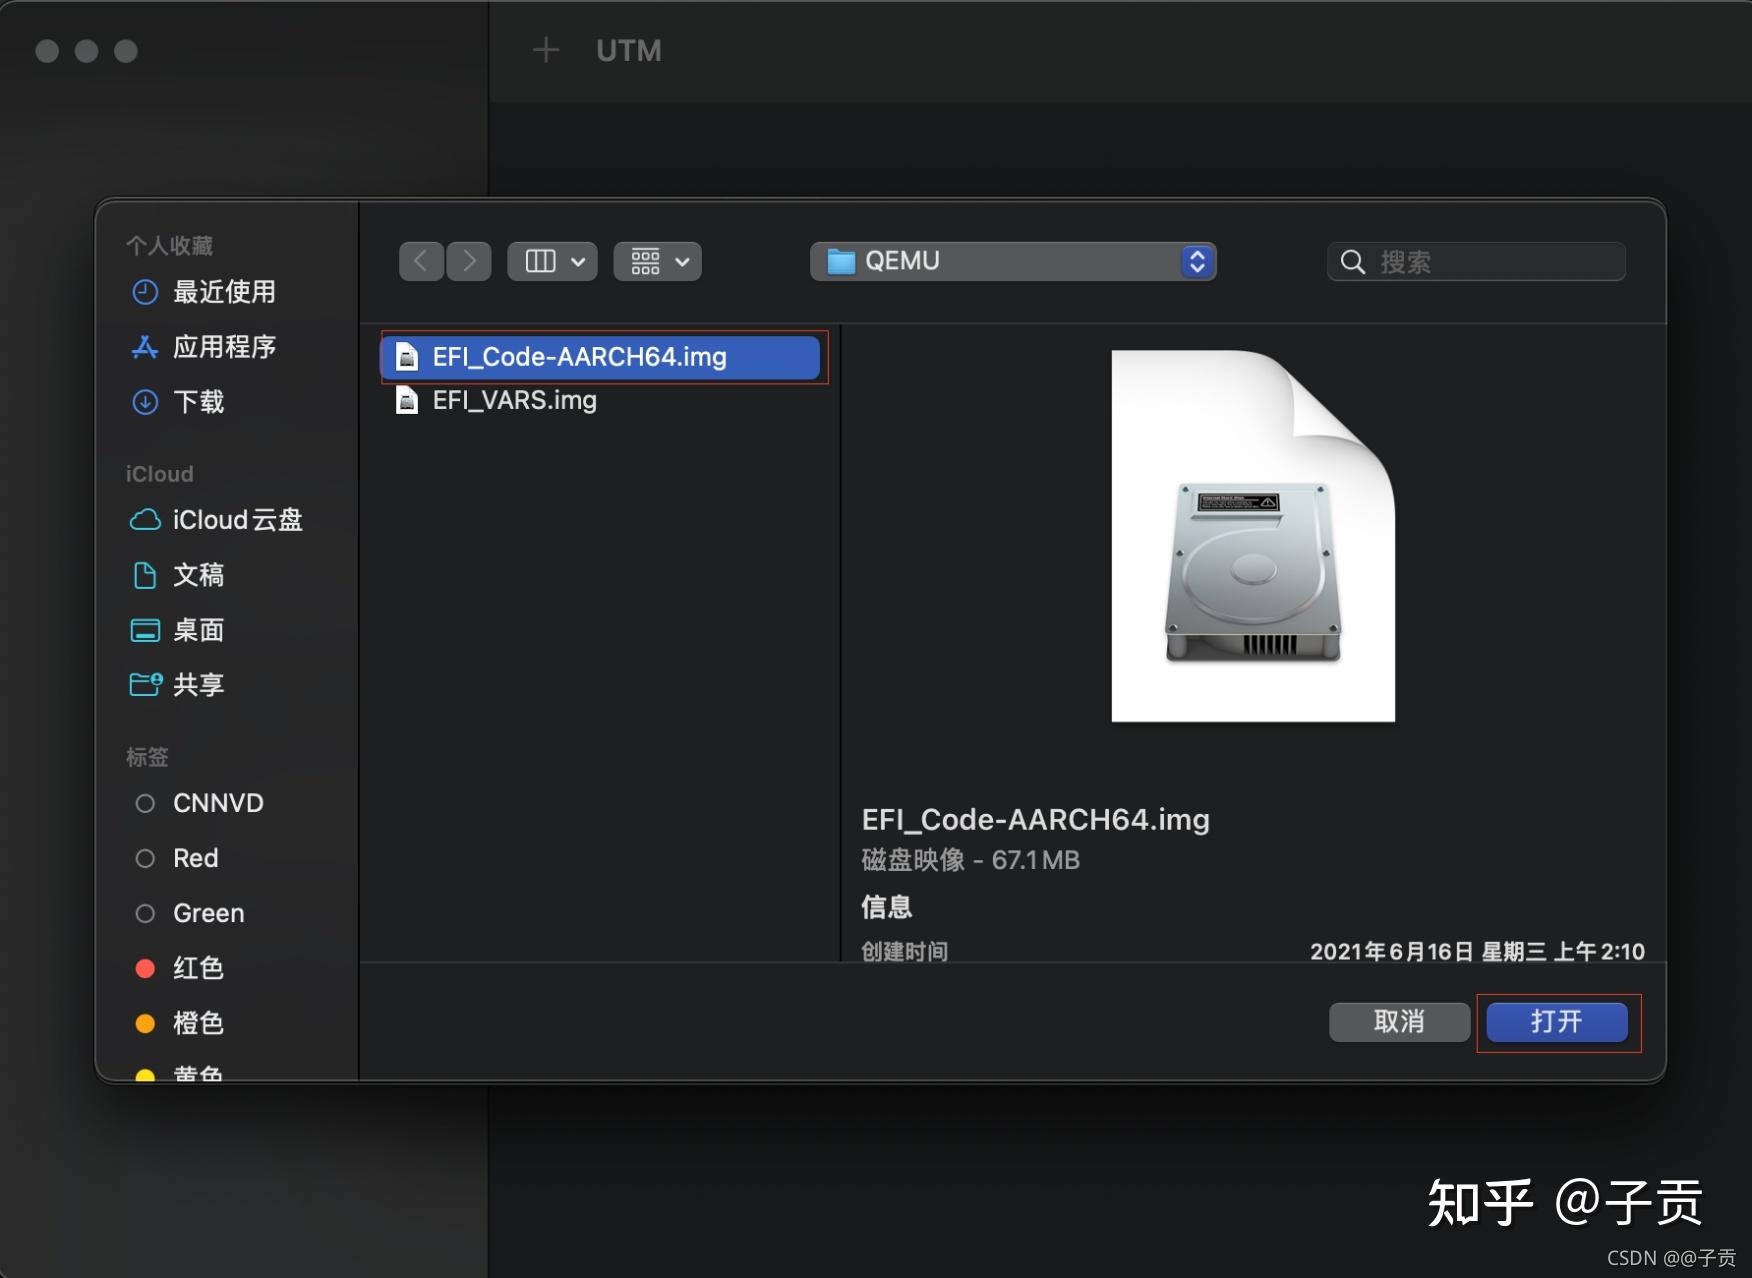Select the Green tag circle
This screenshot has height=1278, width=1752.
click(145, 912)
